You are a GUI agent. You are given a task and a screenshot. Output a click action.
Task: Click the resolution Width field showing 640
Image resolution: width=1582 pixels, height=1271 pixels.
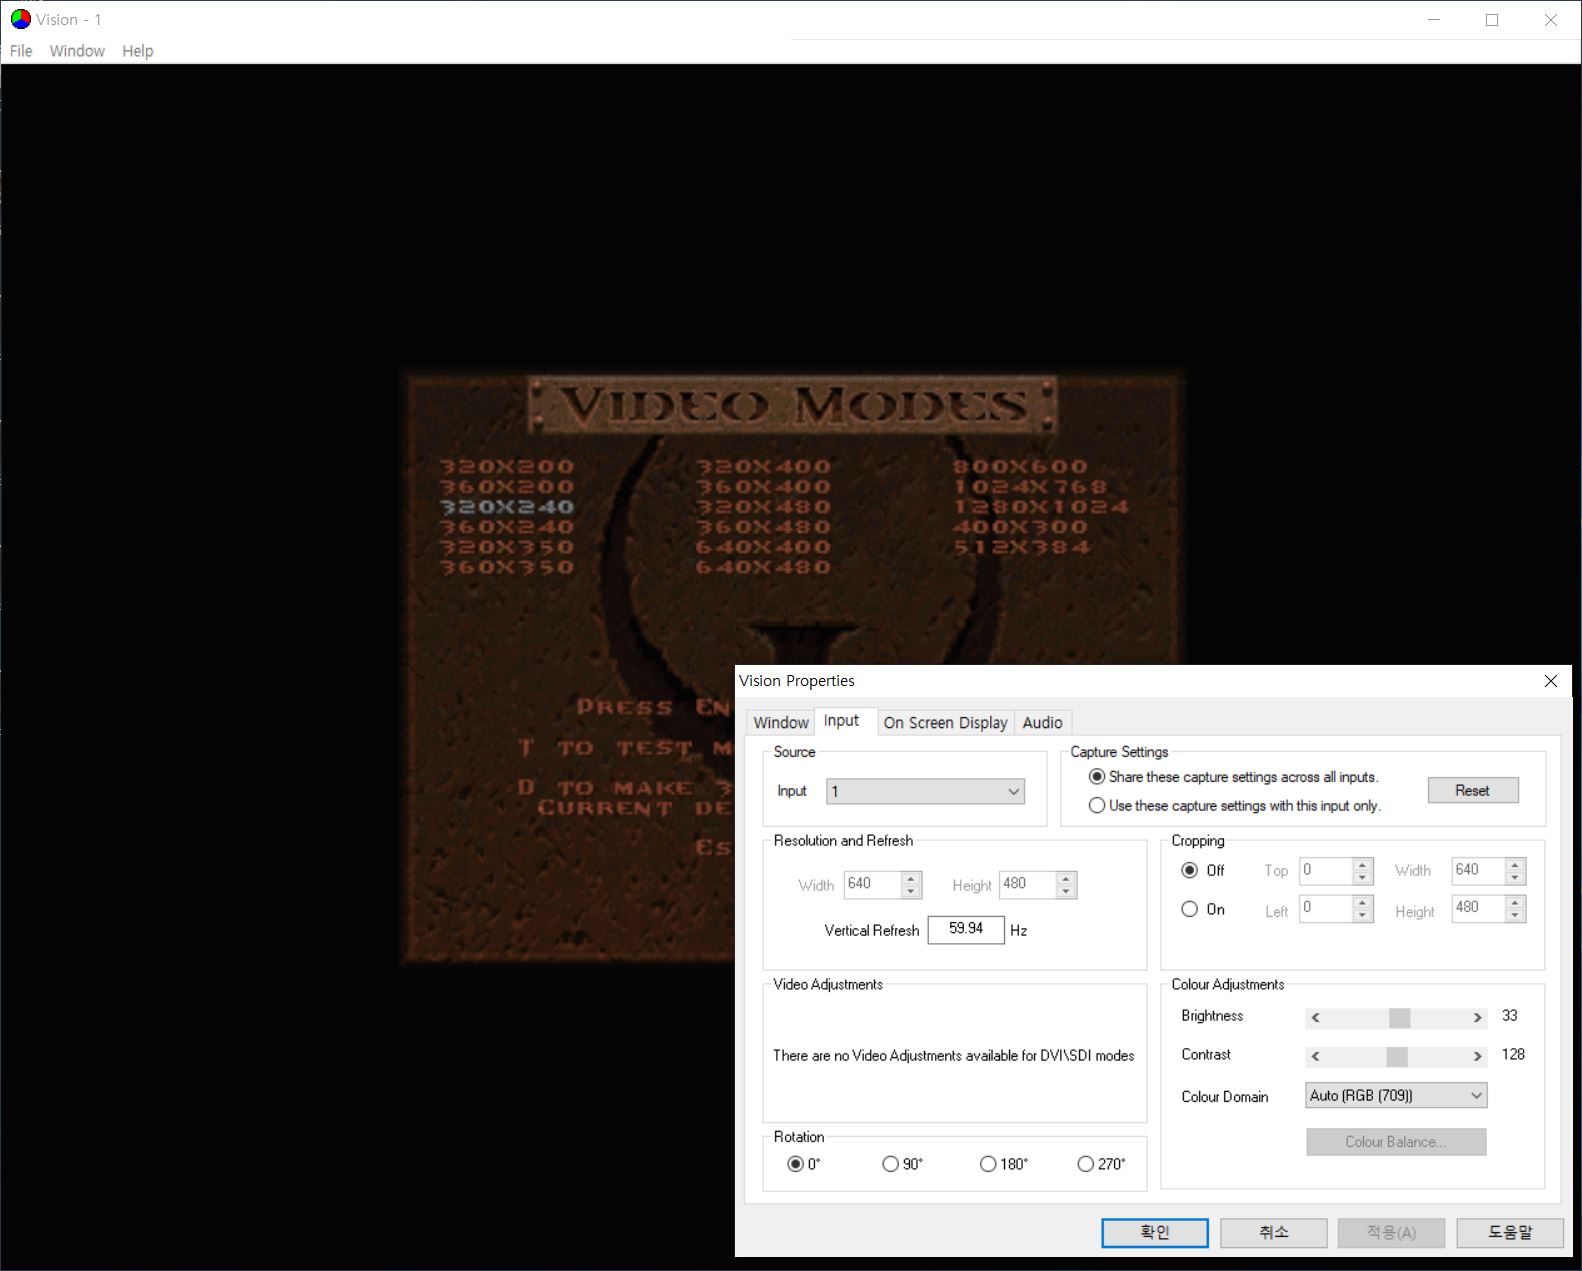872,884
